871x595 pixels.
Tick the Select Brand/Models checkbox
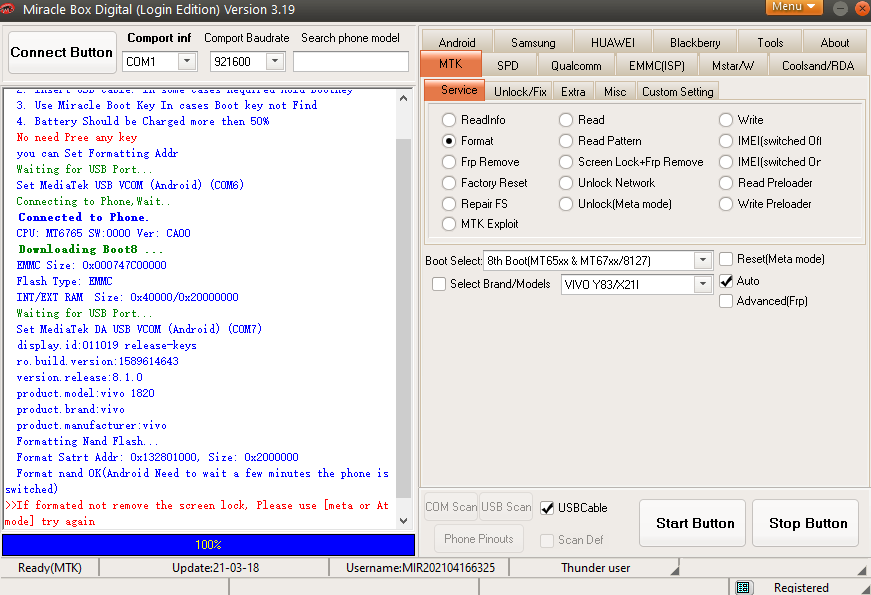click(x=439, y=284)
